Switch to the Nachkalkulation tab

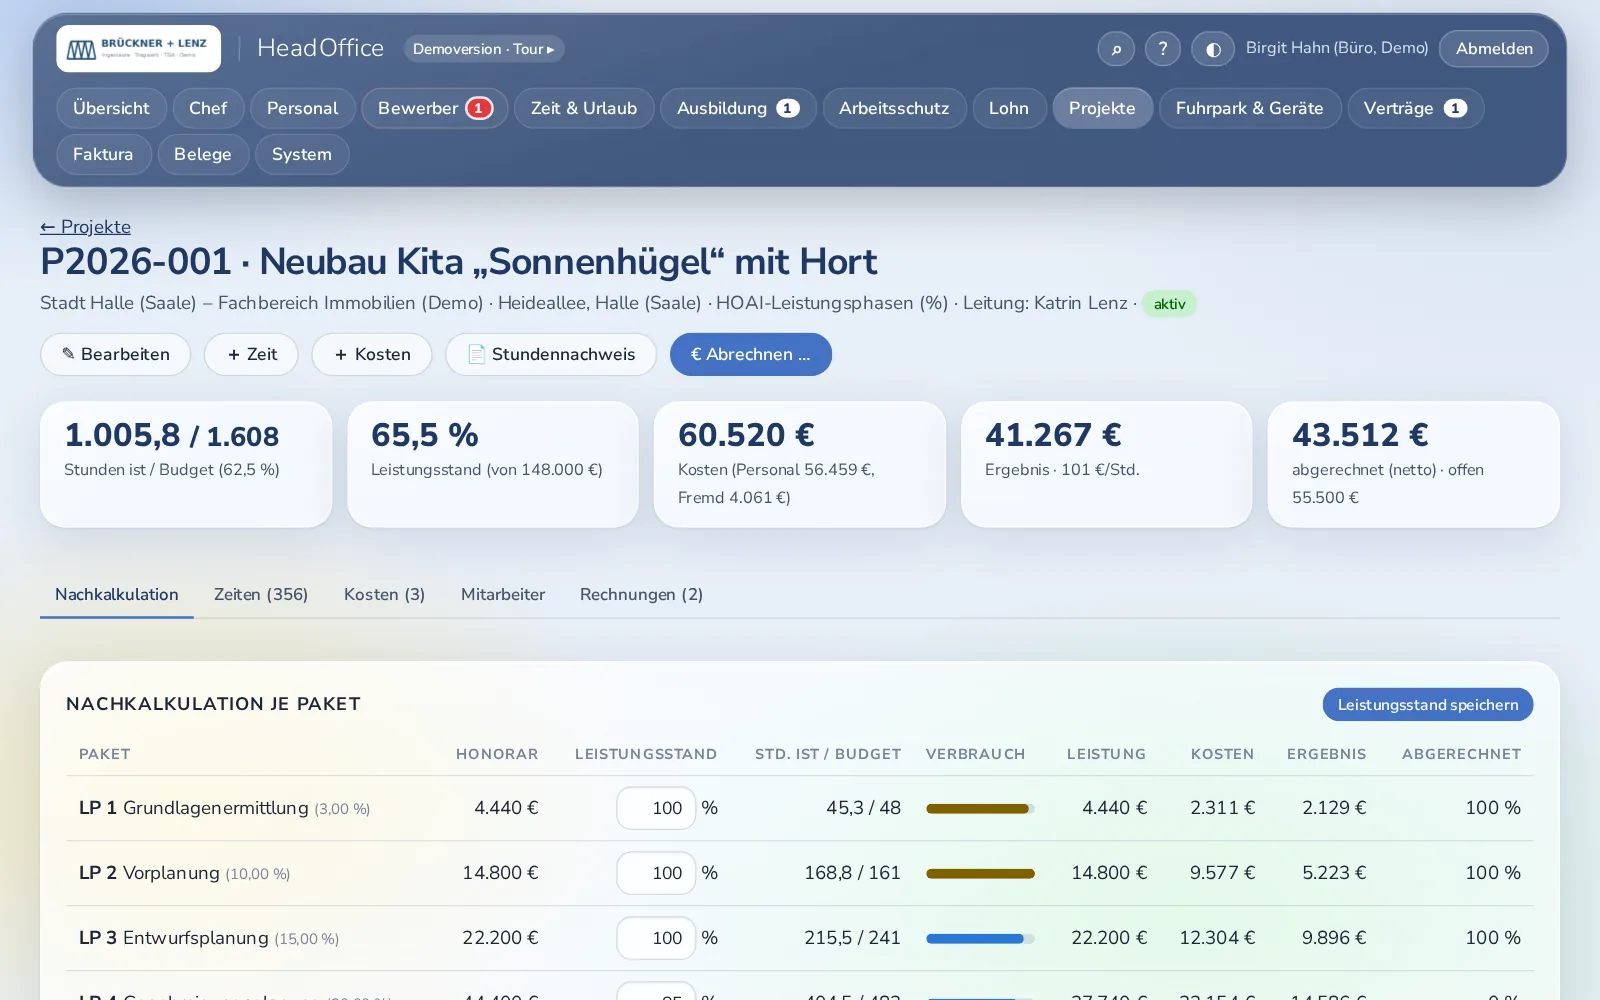(117, 594)
